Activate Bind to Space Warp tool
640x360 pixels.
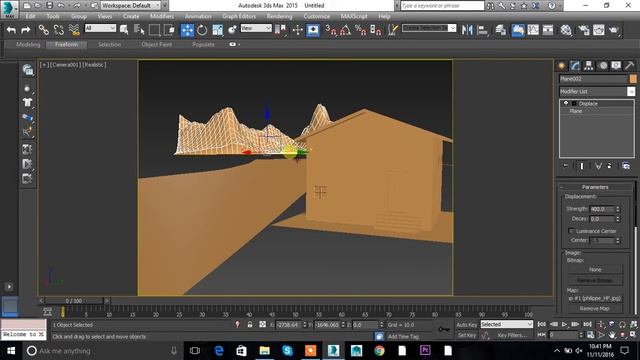tap(74, 30)
